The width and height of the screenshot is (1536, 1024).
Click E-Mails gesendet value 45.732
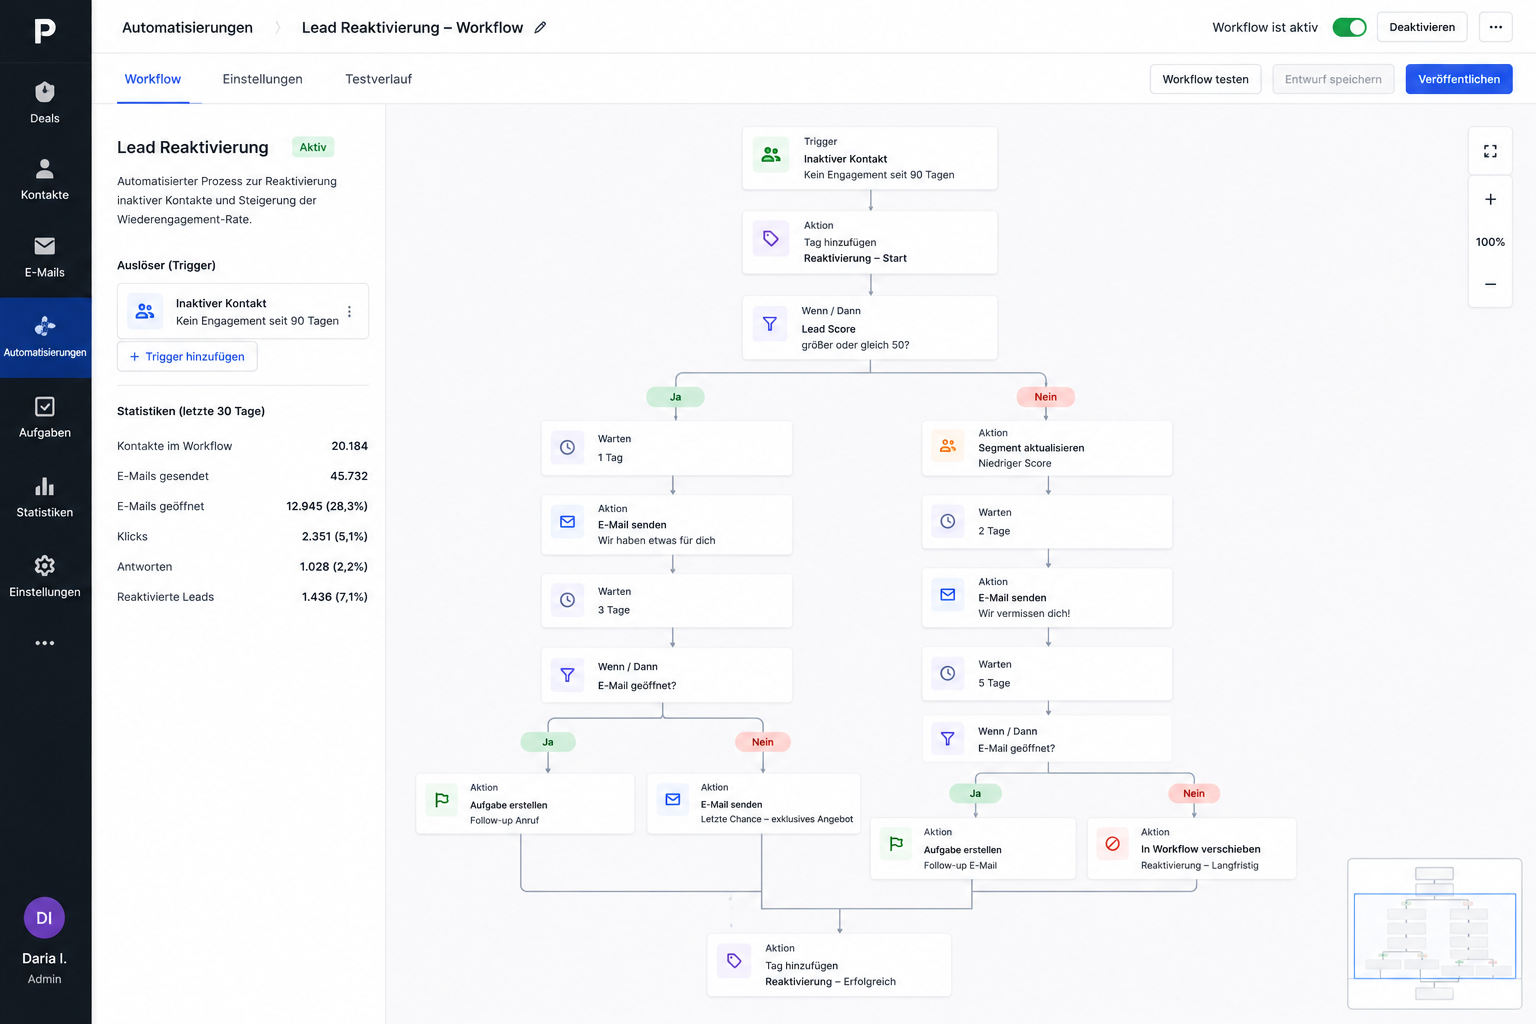[349, 476]
